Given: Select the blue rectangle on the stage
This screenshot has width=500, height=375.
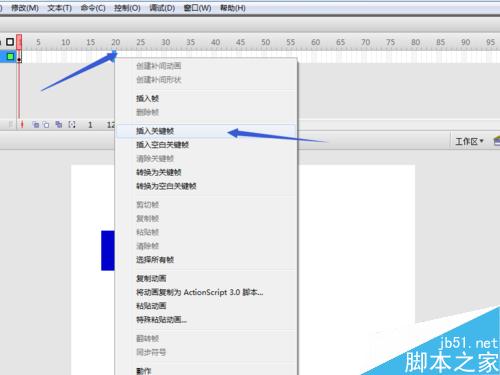Looking at the screenshot, I should pyautogui.click(x=108, y=250).
